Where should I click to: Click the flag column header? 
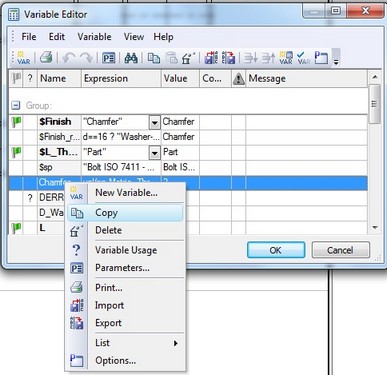click(16, 79)
